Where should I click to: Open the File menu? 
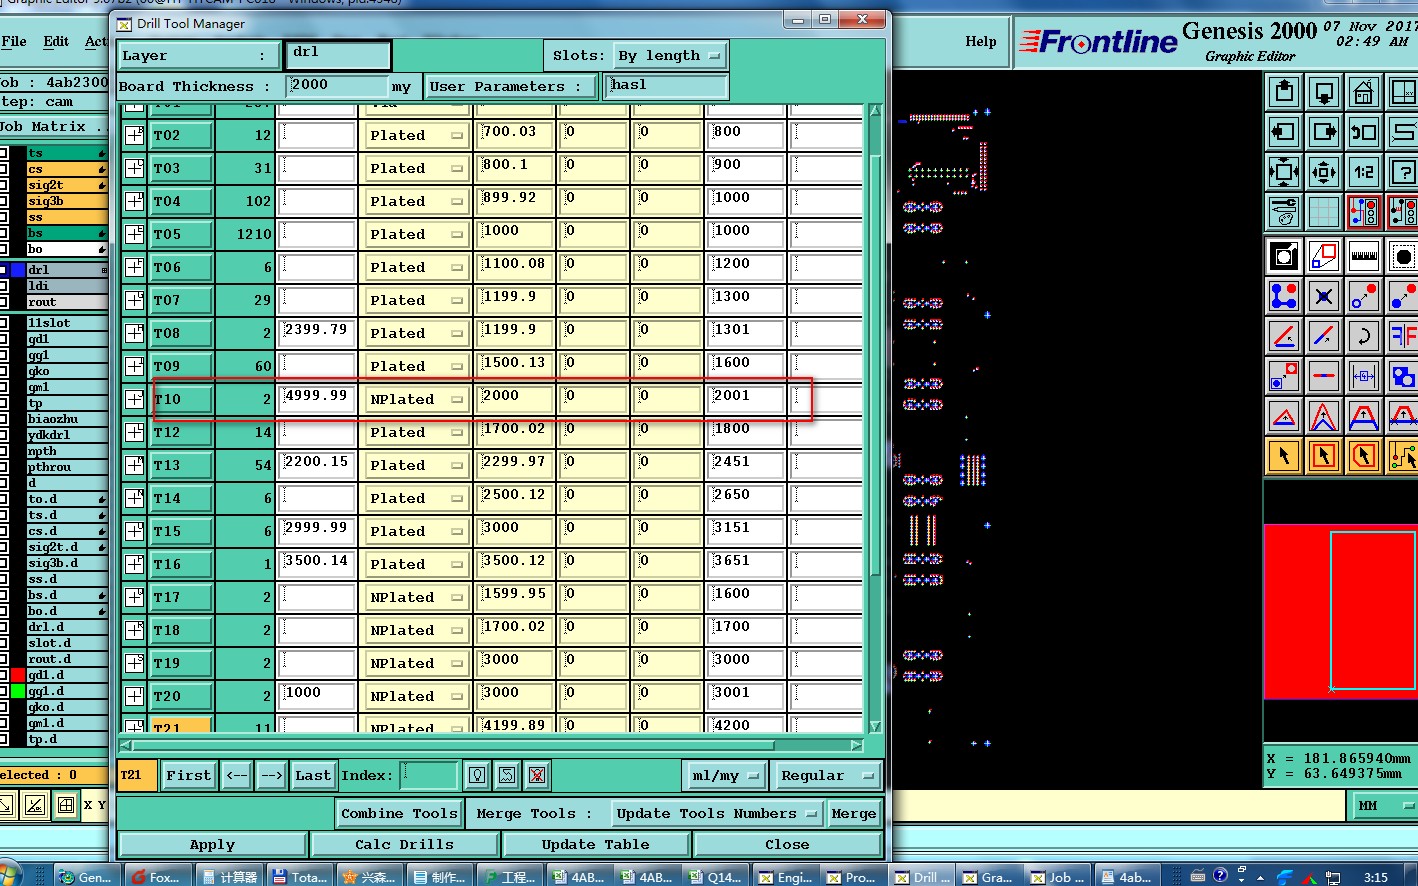14,41
